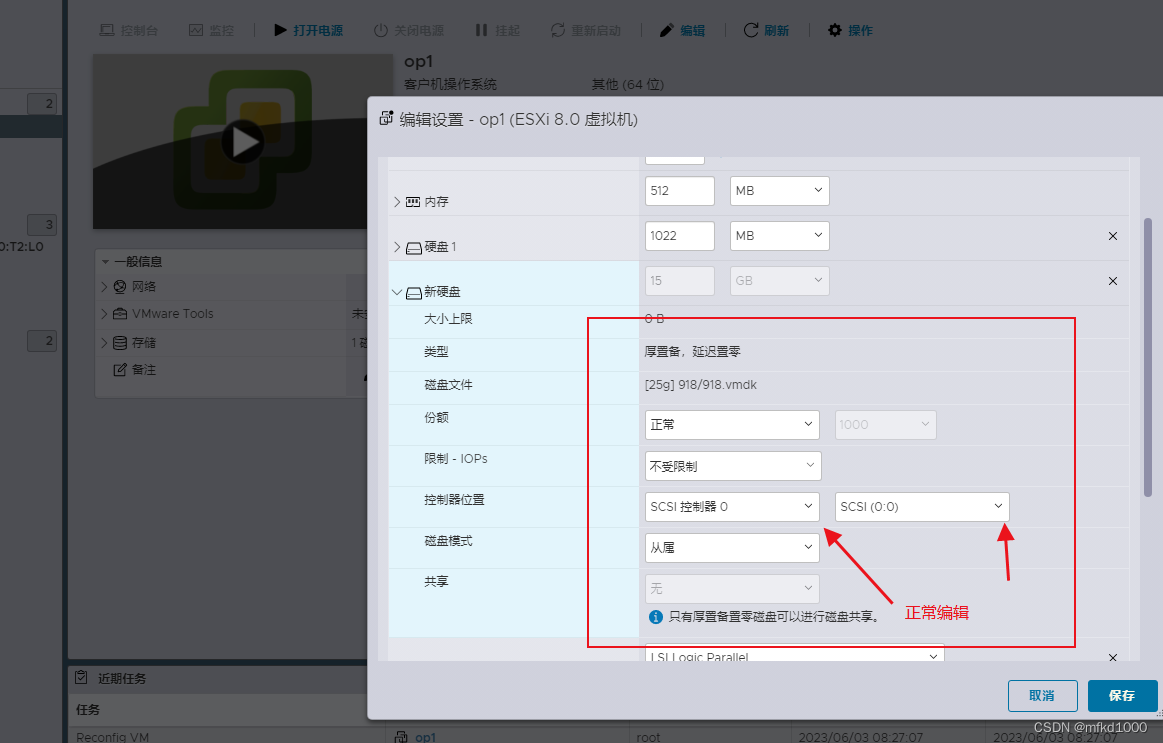The image size is (1163, 743).
Task: Click the 磁盘文件 path [25g] 918/918.vmdk
Action: (701, 385)
